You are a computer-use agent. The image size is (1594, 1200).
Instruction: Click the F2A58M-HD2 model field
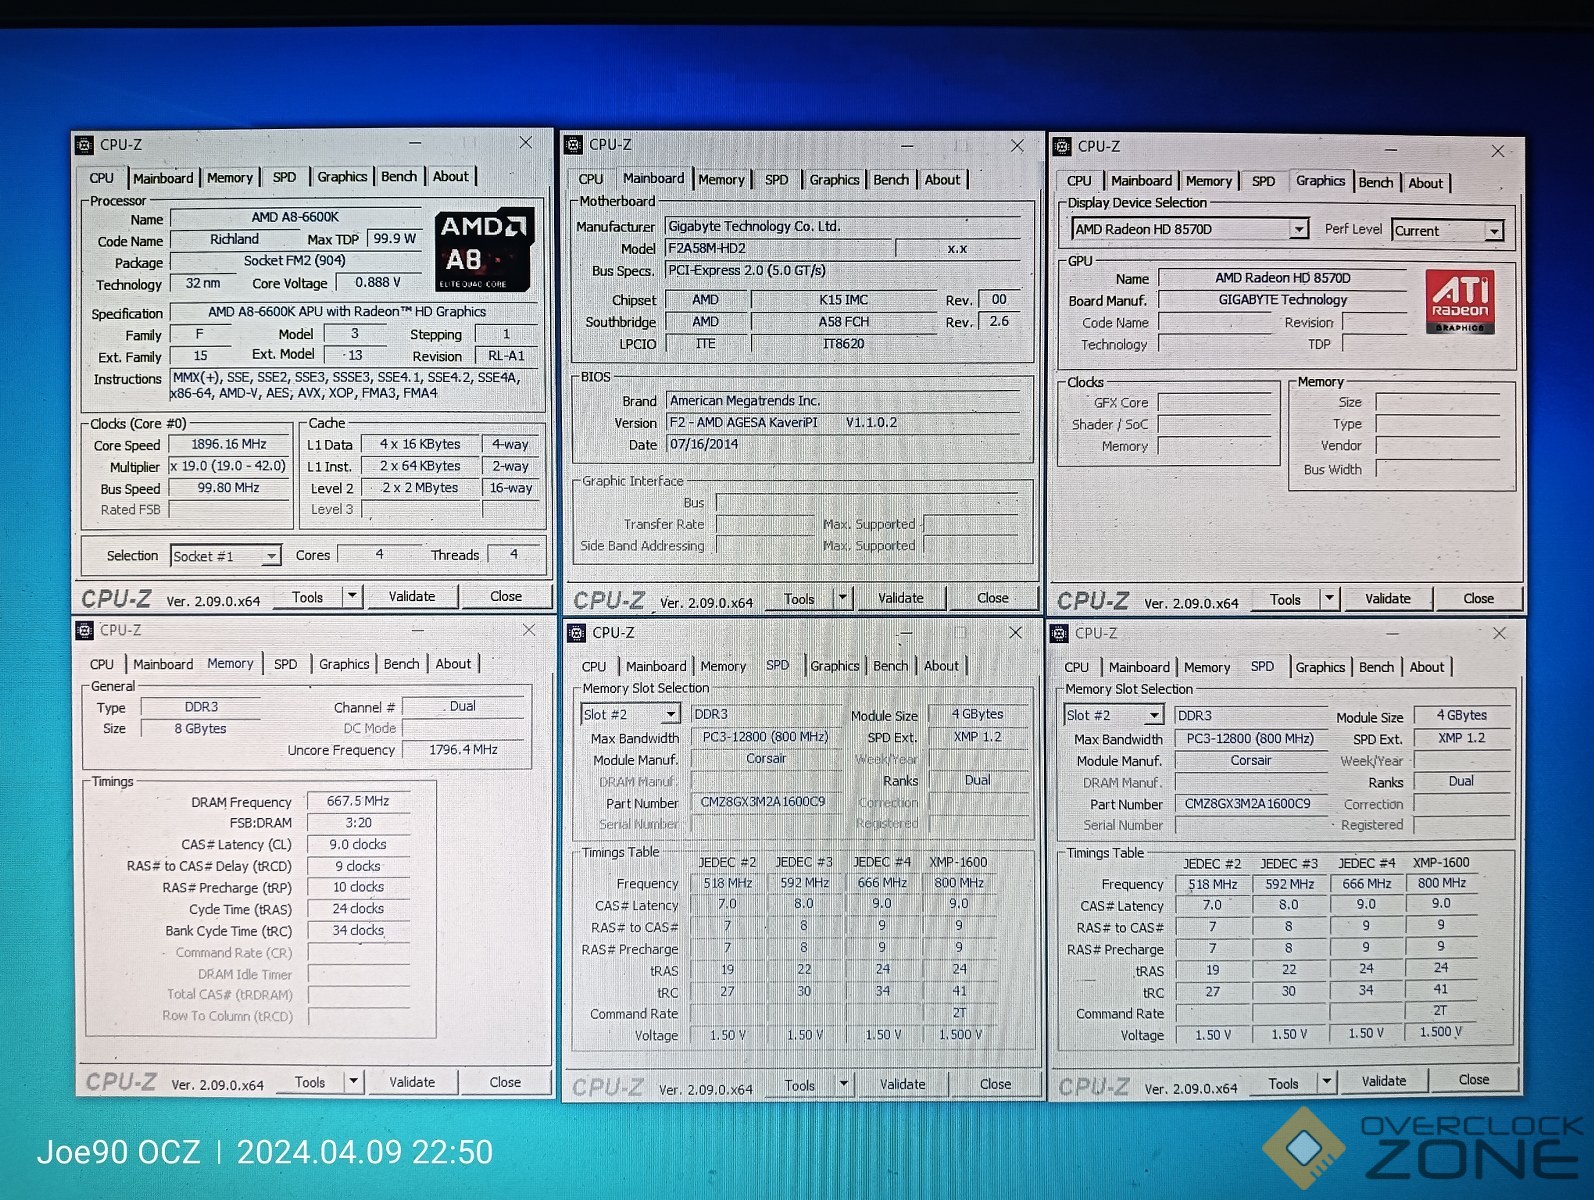[x=778, y=248]
